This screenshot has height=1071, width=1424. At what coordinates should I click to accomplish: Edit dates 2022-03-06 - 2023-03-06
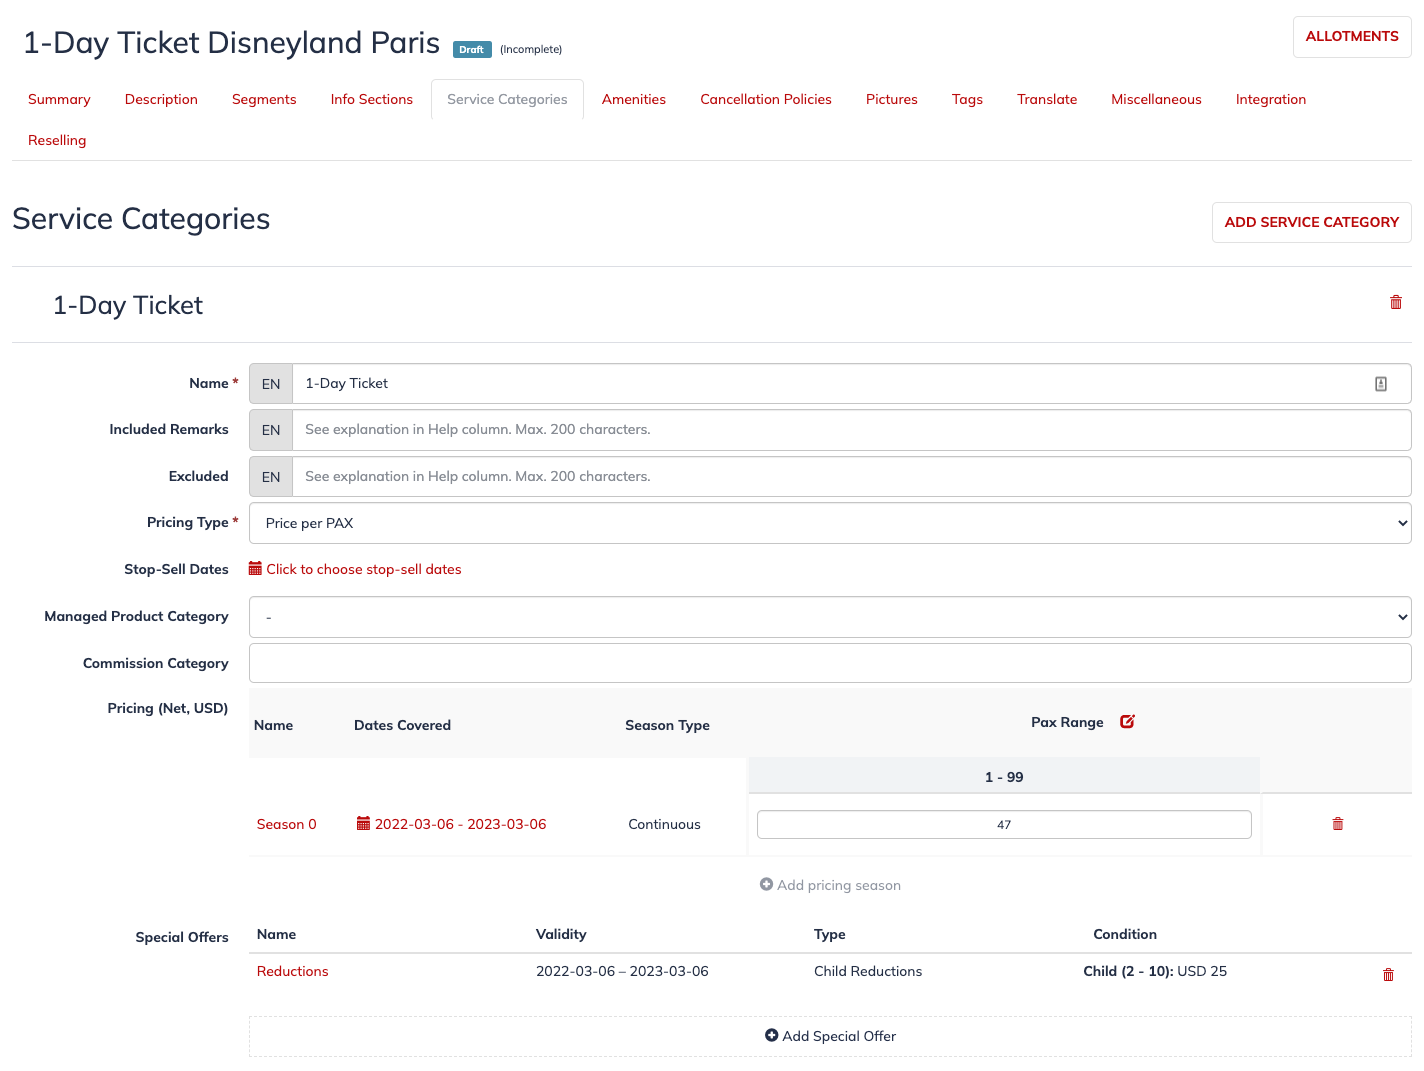tap(460, 824)
